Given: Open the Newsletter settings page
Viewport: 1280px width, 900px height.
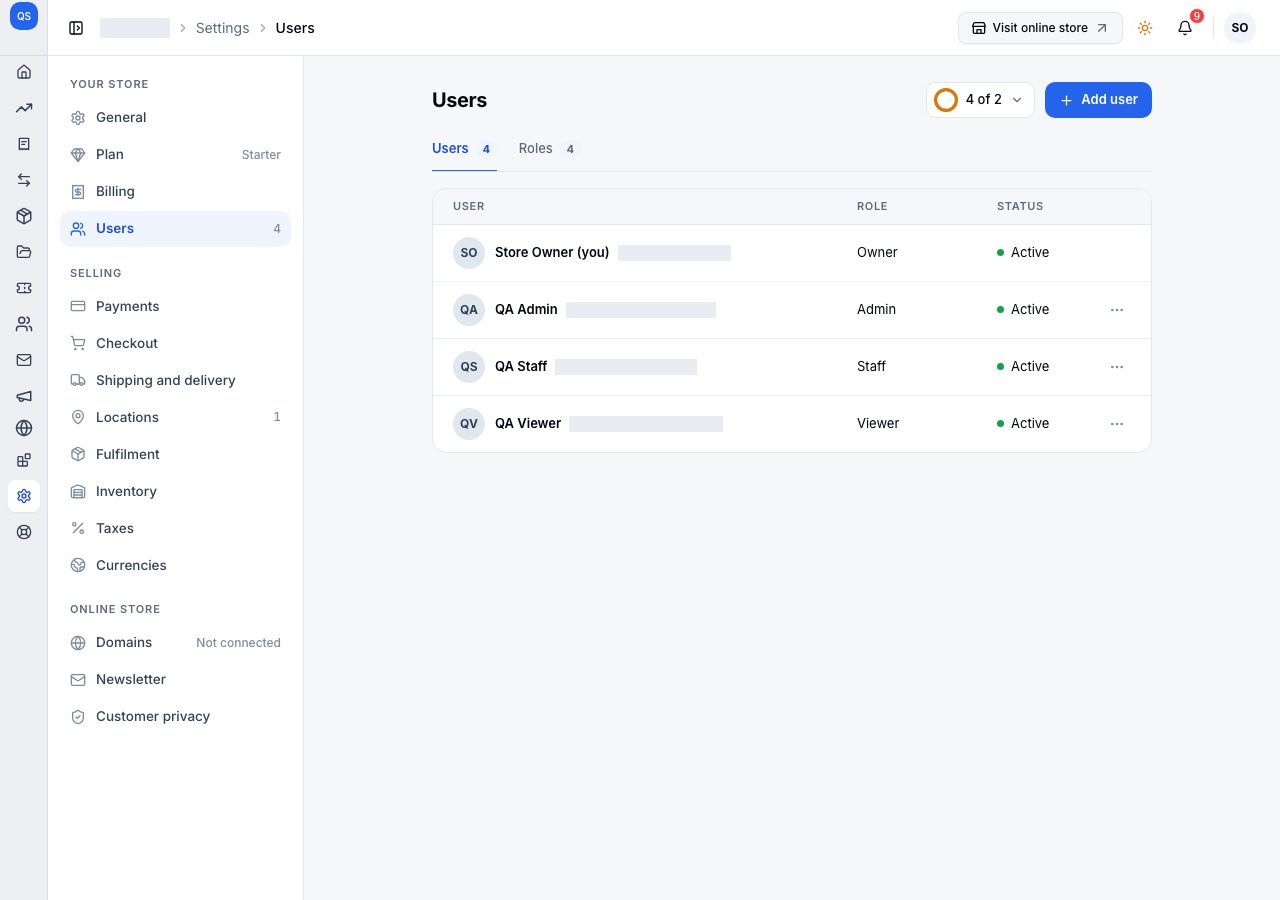Looking at the screenshot, I should click(x=175, y=680).
